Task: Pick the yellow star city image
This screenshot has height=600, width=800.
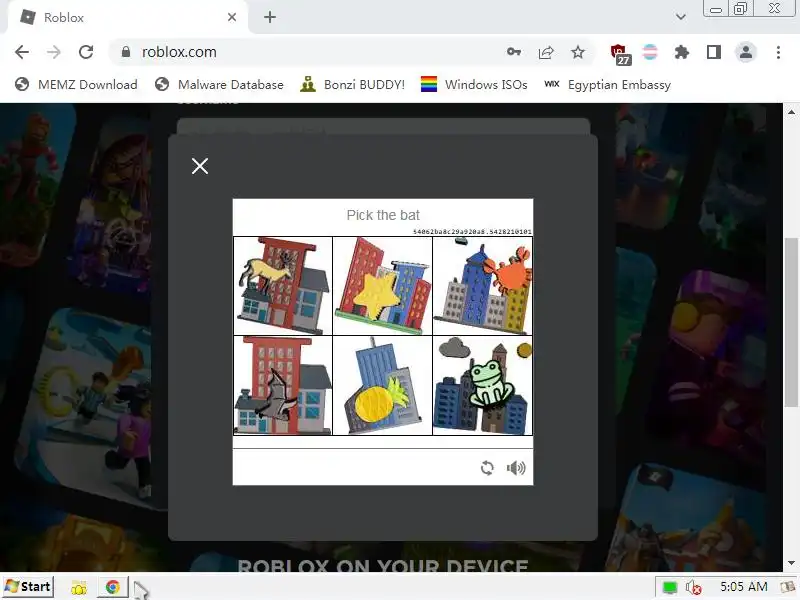Action: click(x=382, y=286)
